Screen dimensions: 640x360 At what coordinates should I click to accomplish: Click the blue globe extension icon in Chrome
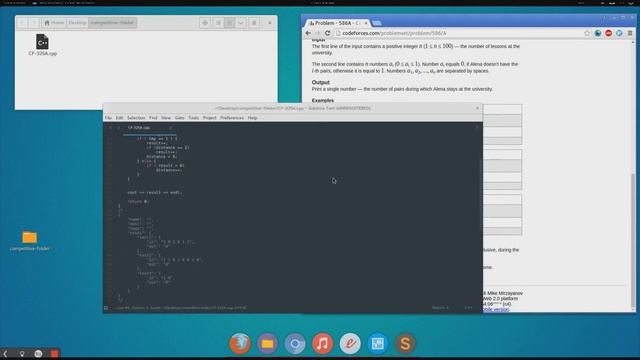[x=598, y=33]
